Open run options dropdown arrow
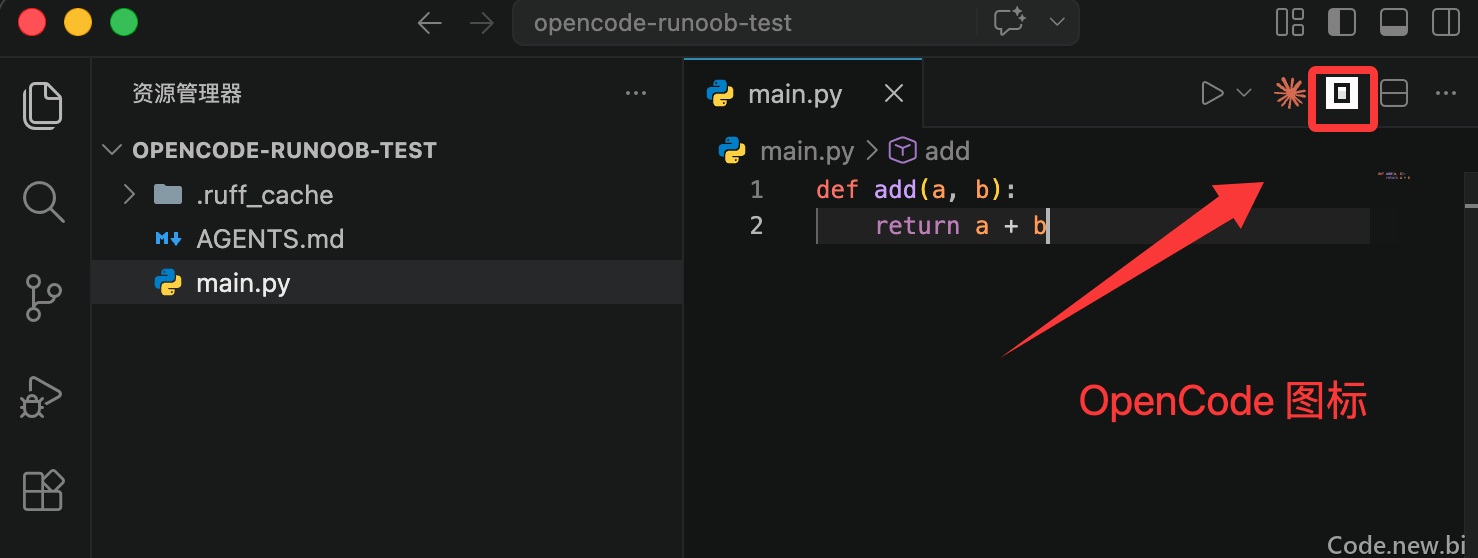 [x=1244, y=93]
